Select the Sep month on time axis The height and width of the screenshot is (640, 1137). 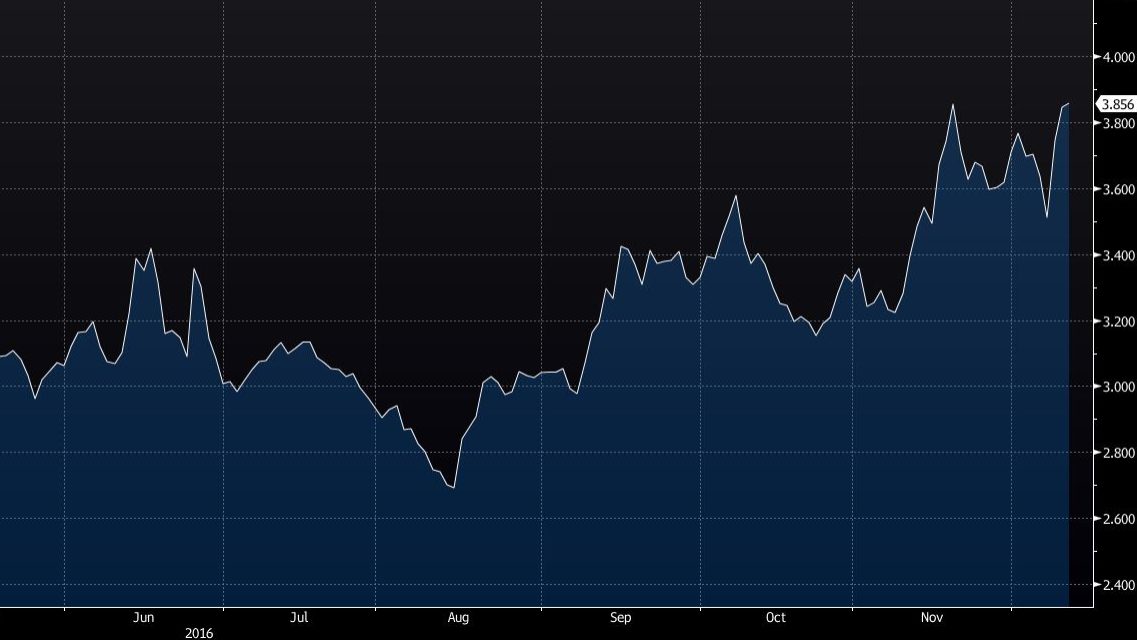tap(620, 618)
